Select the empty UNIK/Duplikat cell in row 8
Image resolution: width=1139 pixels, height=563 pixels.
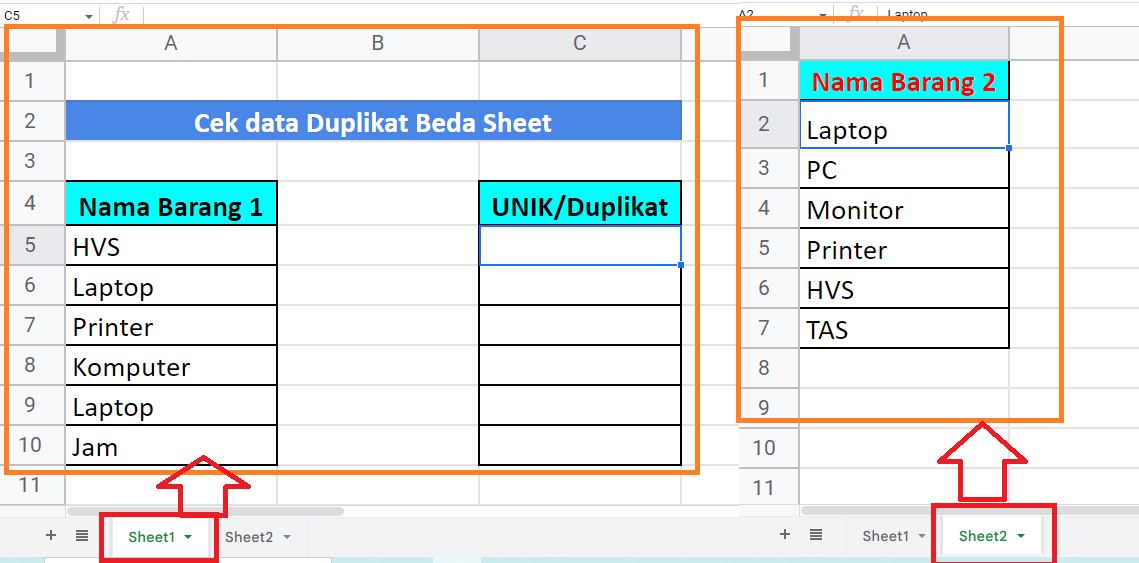(x=580, y=365)
